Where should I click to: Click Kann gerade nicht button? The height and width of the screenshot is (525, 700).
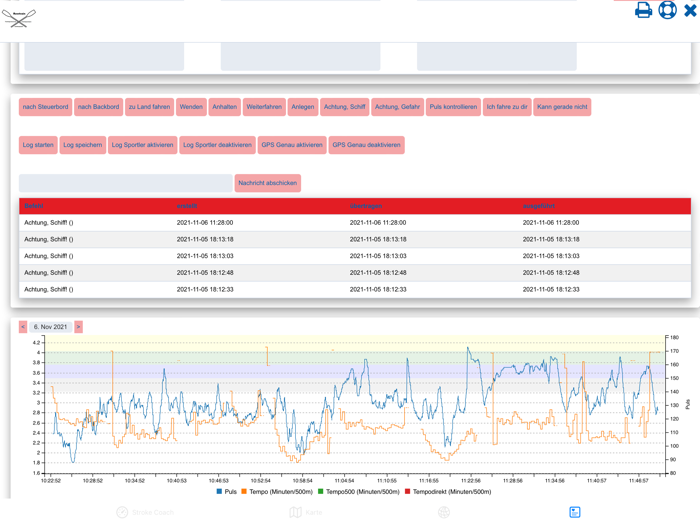562,107
